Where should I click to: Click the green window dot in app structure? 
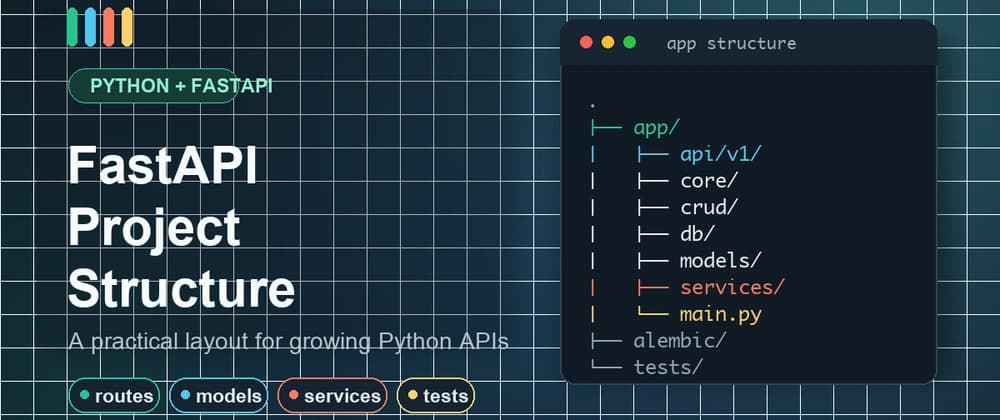click(x=629, y=43)
